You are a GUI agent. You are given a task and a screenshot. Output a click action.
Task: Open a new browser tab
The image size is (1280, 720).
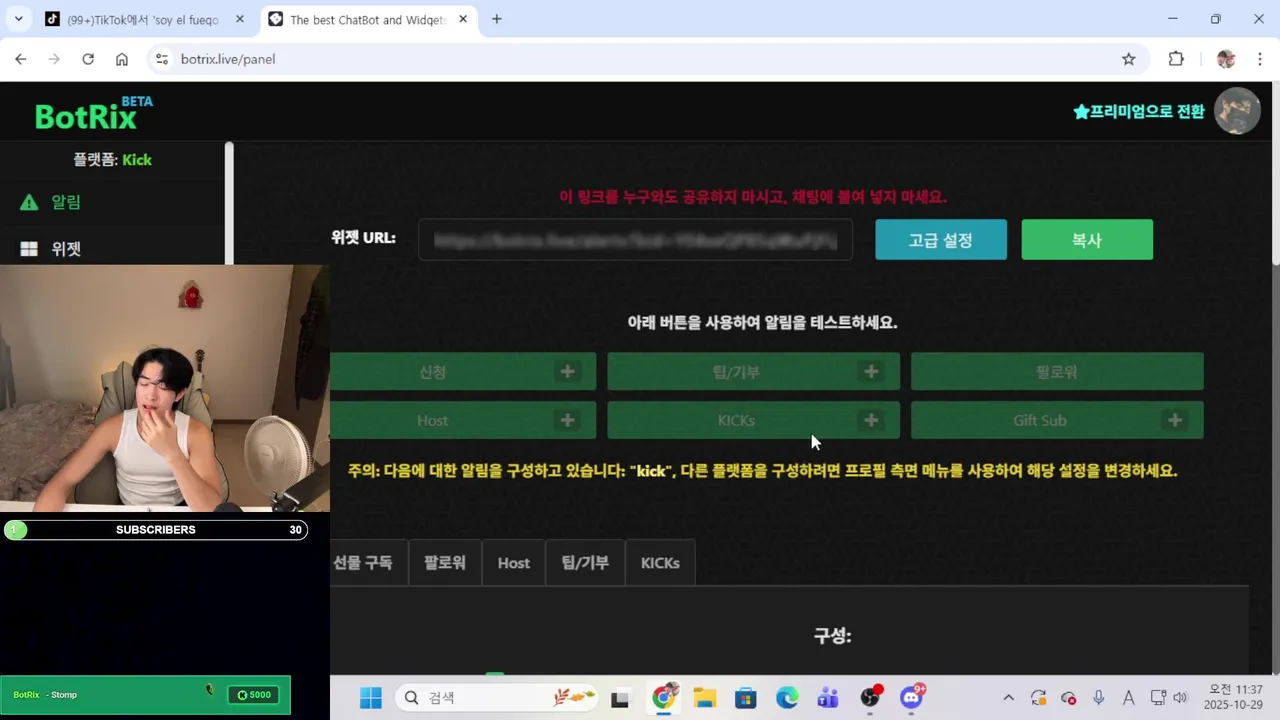[x=497, y=19]
